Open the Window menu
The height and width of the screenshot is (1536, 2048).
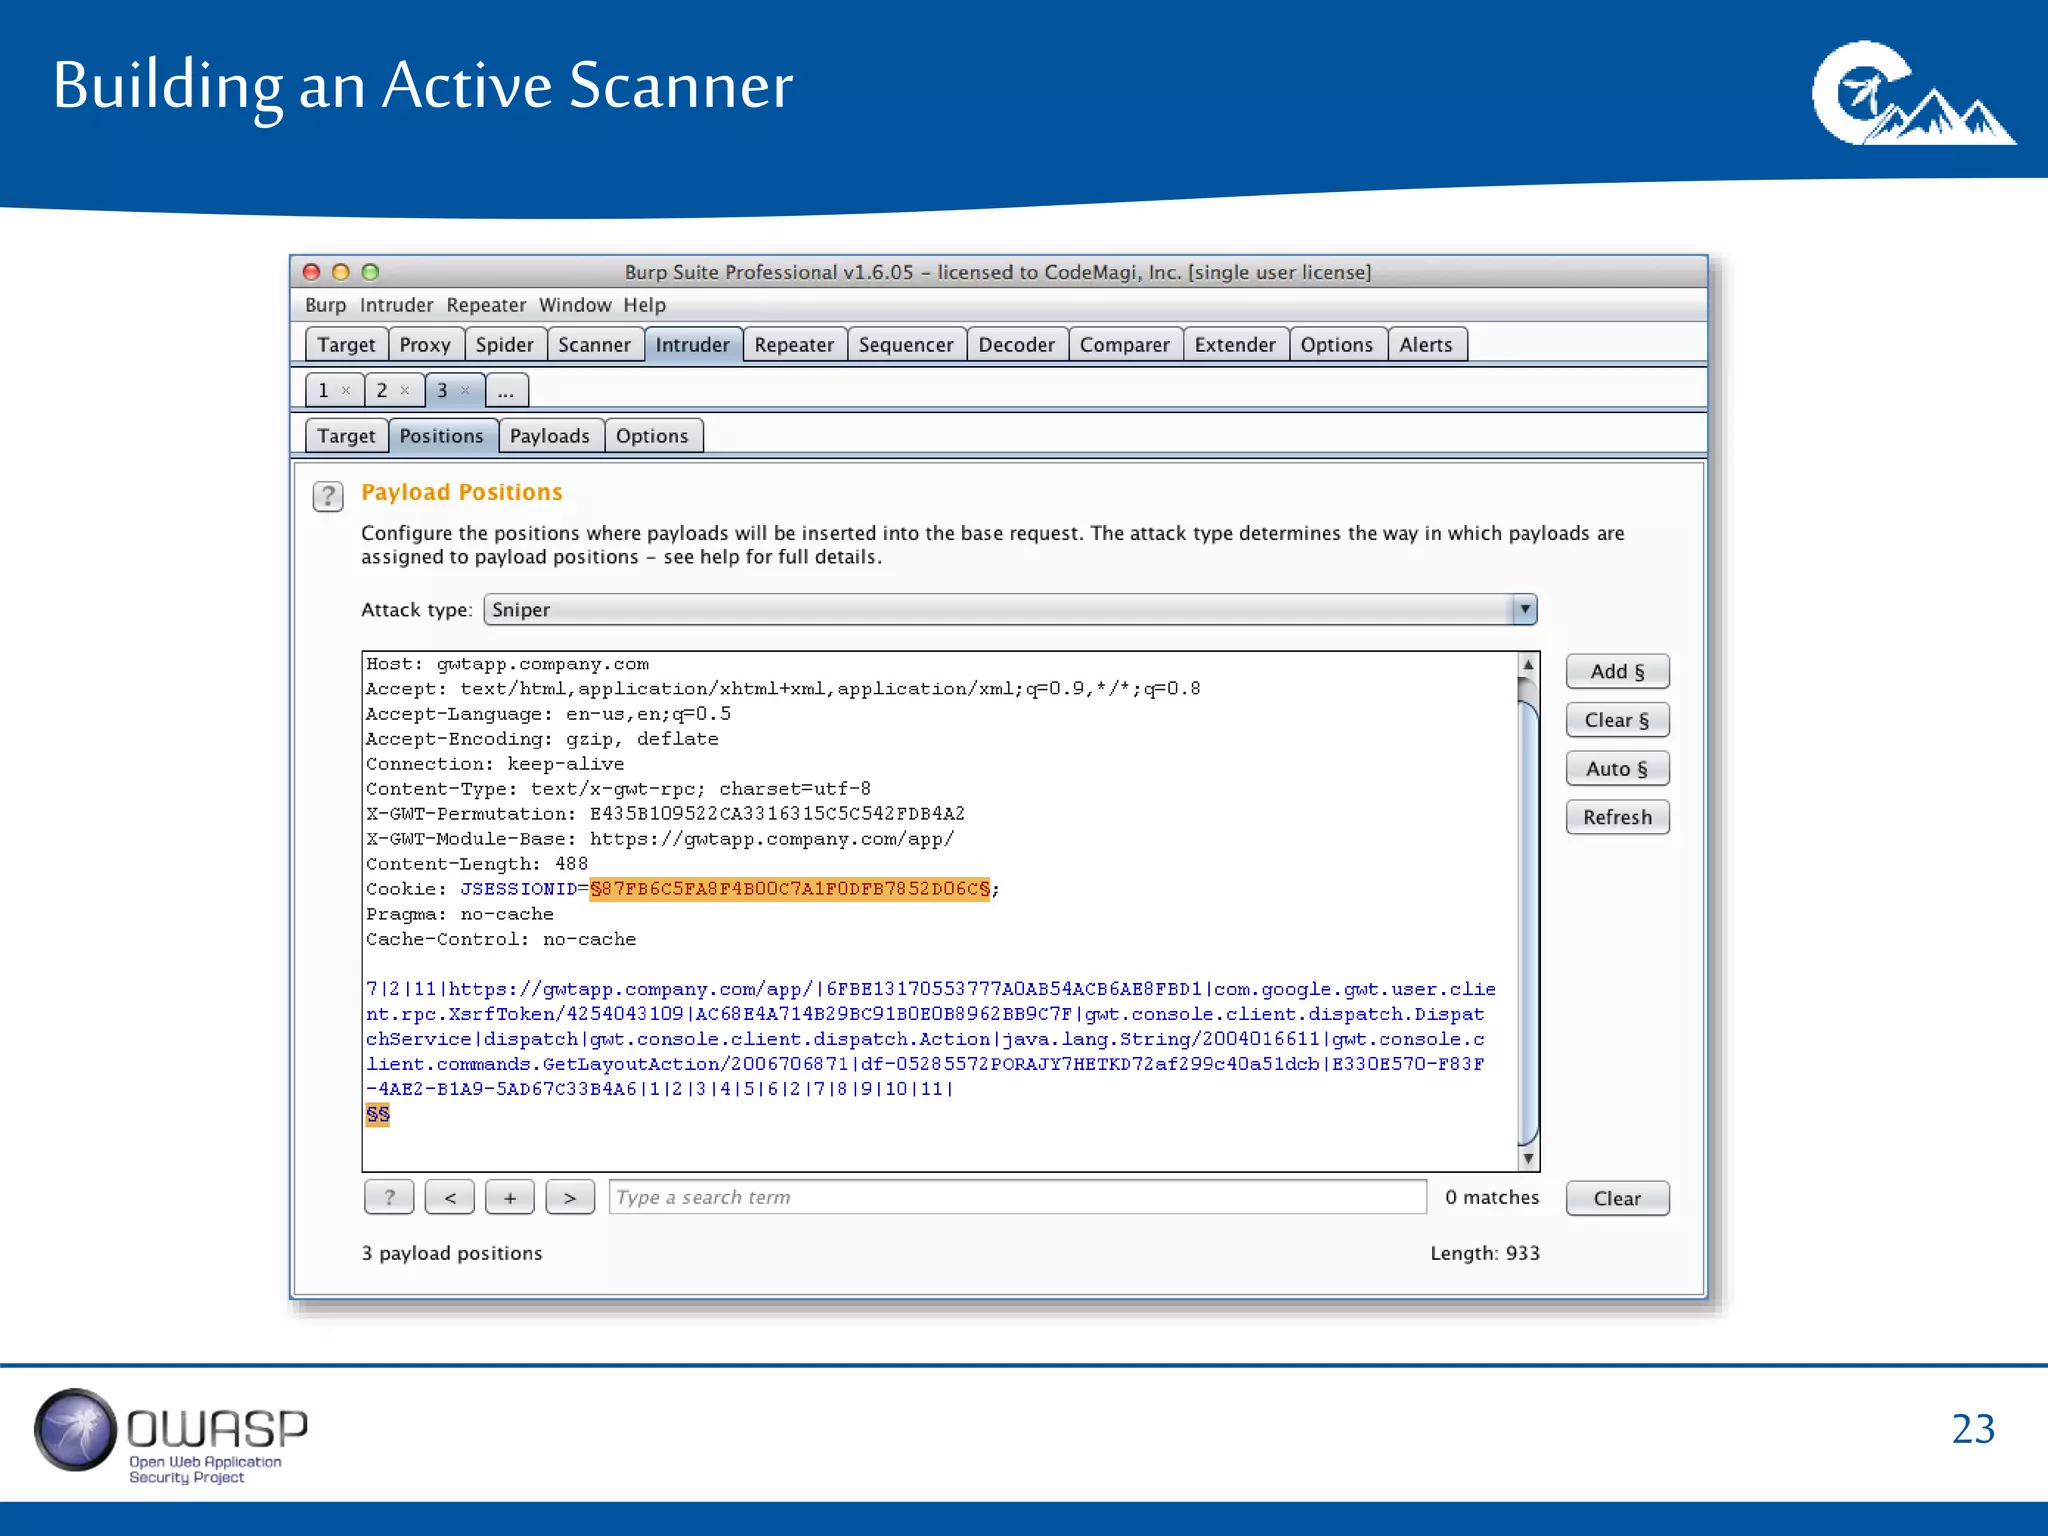tap(575, 305)
